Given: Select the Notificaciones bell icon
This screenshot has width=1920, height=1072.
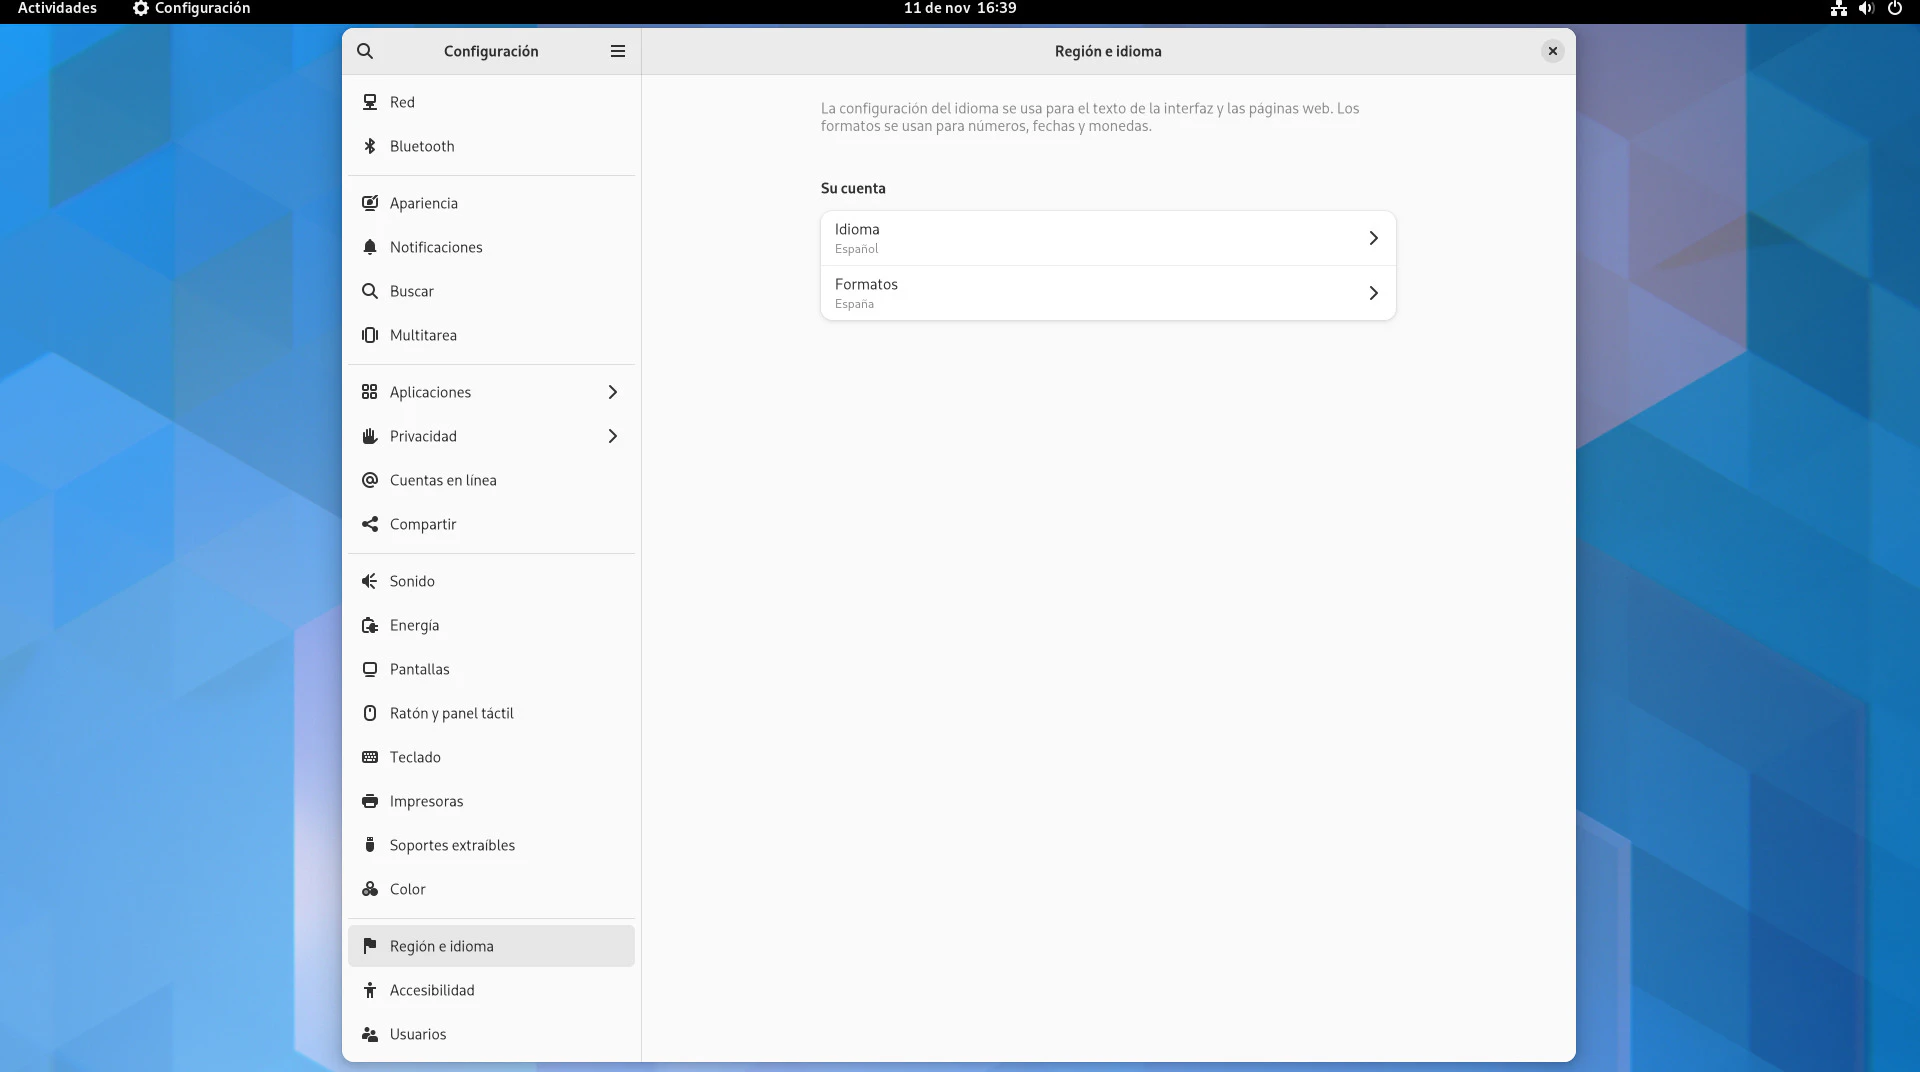Looking at the screenshot, I should click(370, 247).
